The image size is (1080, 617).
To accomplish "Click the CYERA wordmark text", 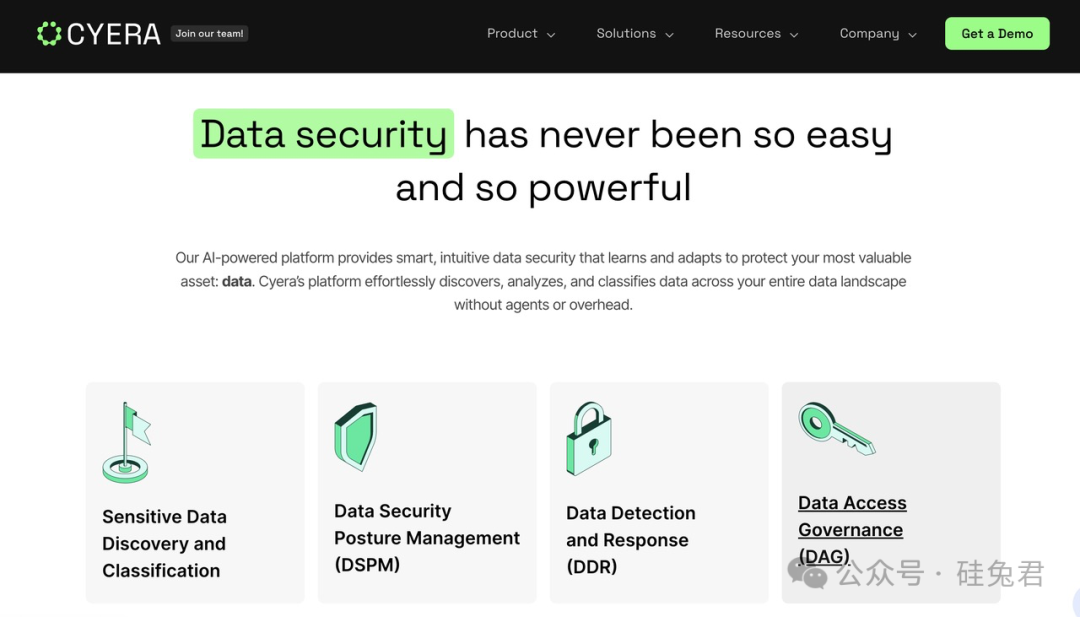I will pyautogui.click(x=114, y=34).
